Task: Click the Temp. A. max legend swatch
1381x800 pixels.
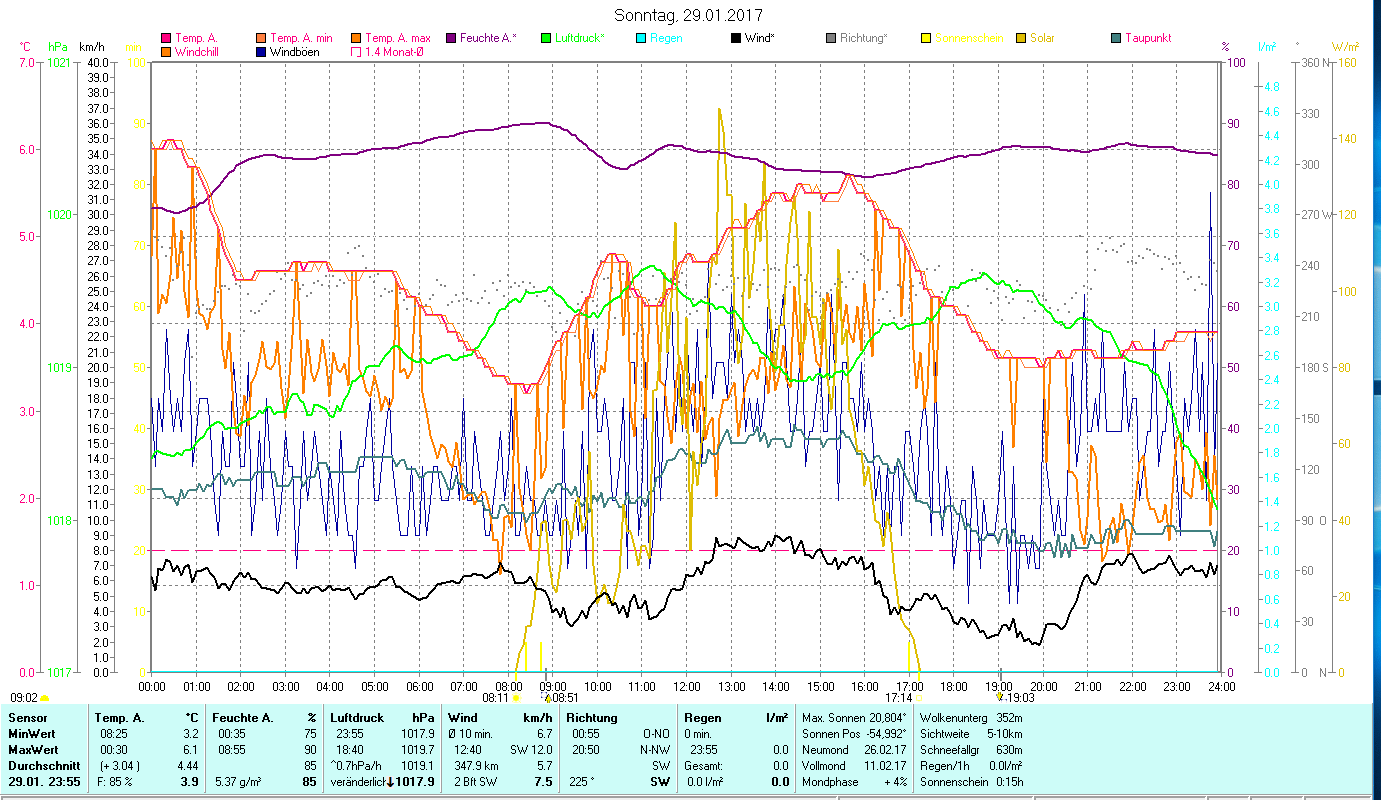Action: 356,39
